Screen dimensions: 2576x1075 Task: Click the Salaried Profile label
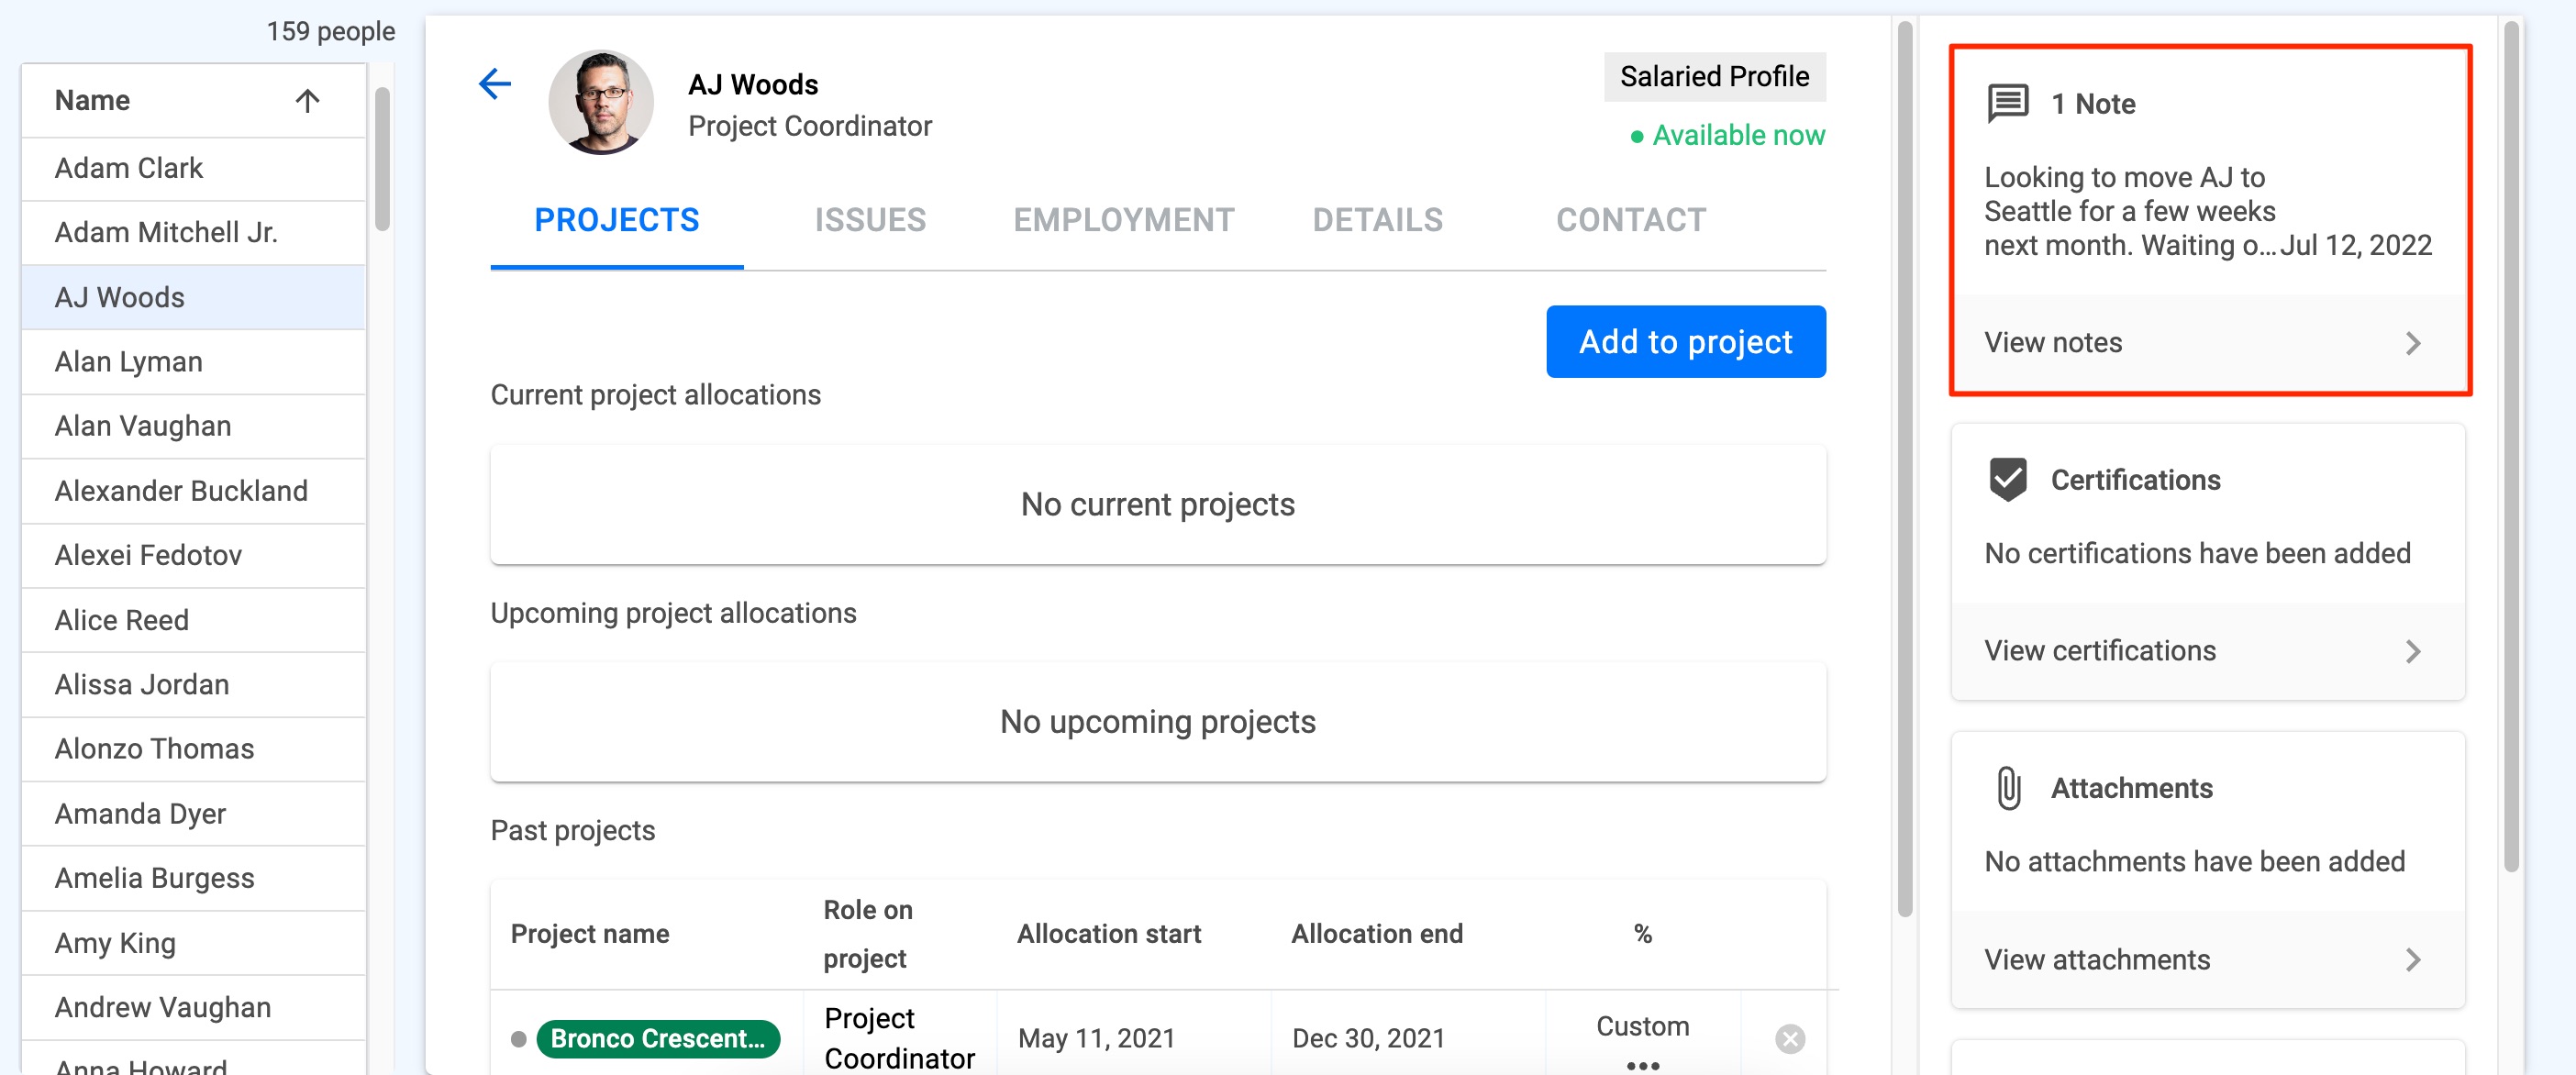(1714, 76)
